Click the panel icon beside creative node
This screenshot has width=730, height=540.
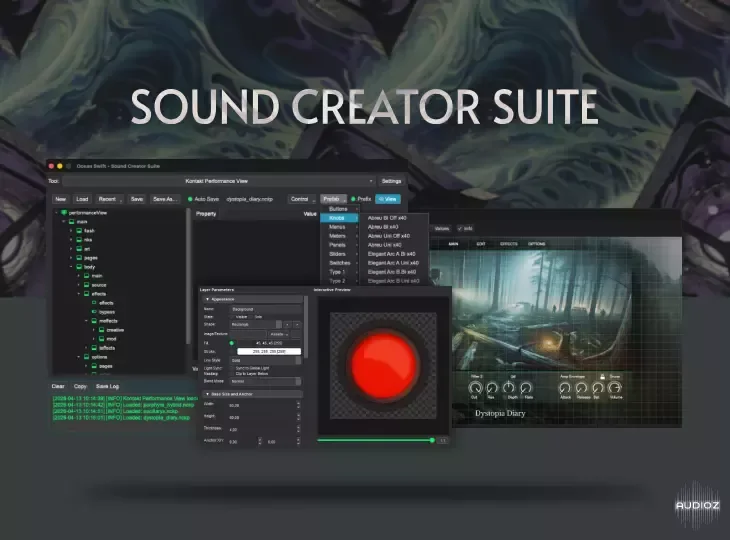point(101,330)
